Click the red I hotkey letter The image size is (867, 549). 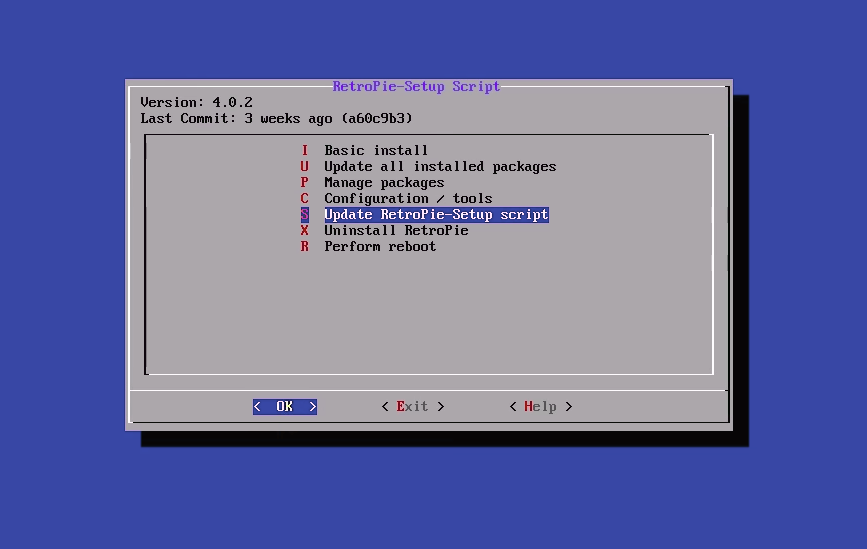[305, 151]
